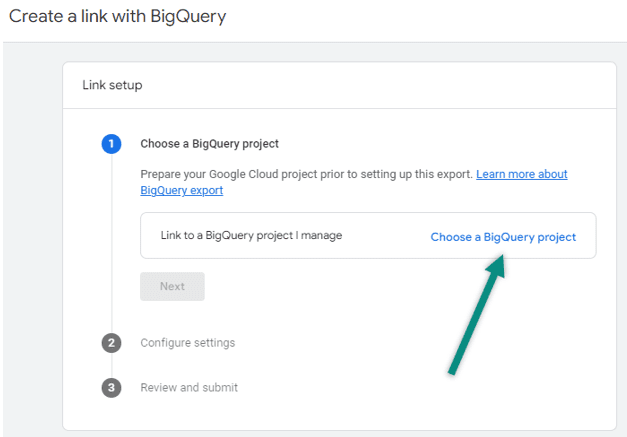Click the word export in the blue link
Viewport: 627px width, 437px height.
tap(206, 191)
